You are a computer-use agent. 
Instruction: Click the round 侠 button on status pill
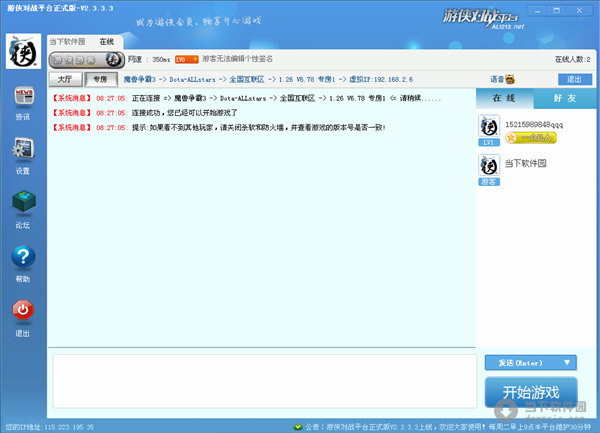click(x=113, y=60)
